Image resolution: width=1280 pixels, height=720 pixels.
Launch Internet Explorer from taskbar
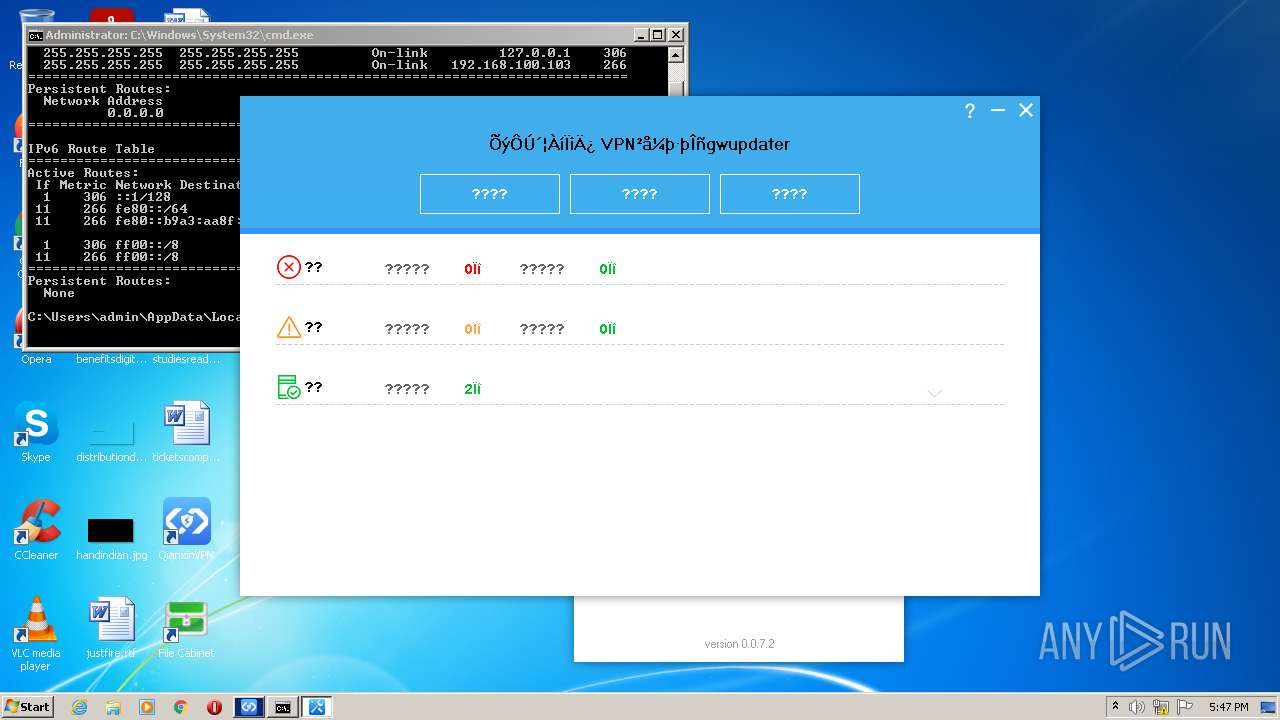(x=79, y=707)
